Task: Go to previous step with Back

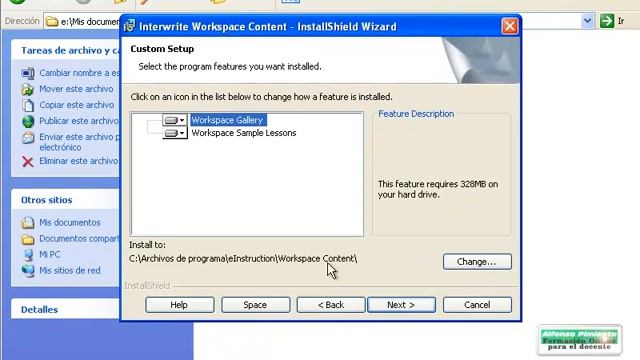Action: pos(331,305)
